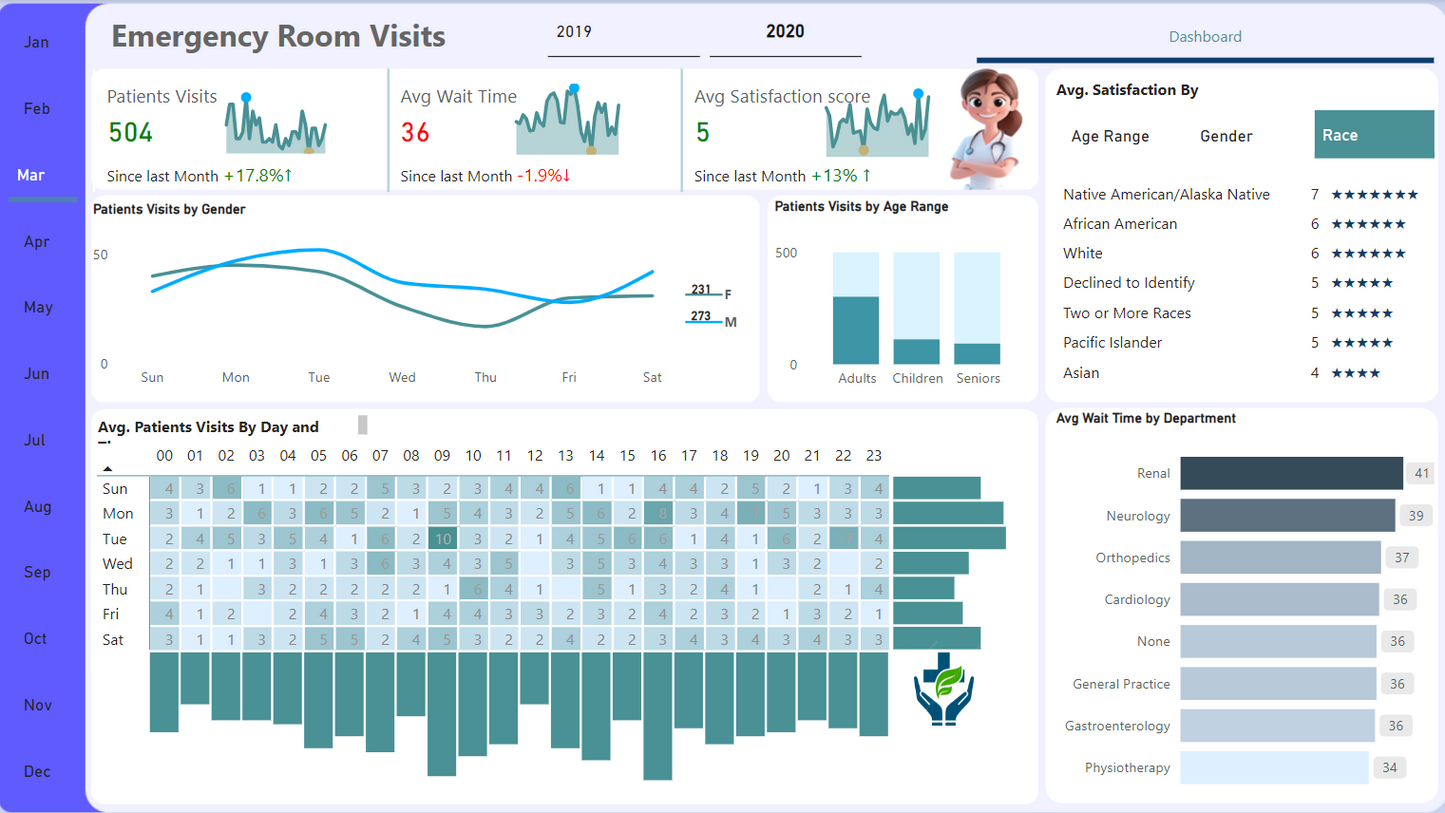
Task: Click the Renal department wait time bar
Action: (x=1291, y=473)
